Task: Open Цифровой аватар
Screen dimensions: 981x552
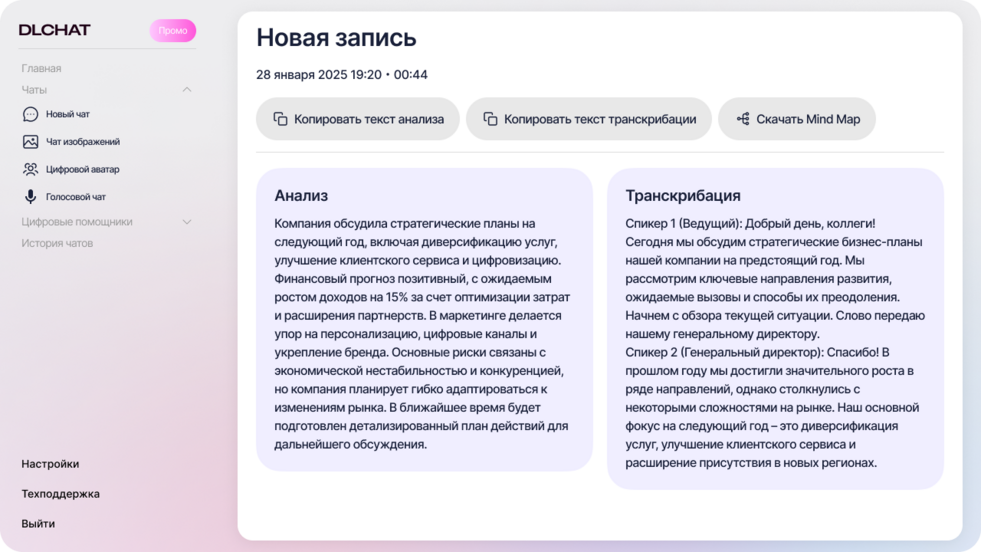Action: click(82, 170)
